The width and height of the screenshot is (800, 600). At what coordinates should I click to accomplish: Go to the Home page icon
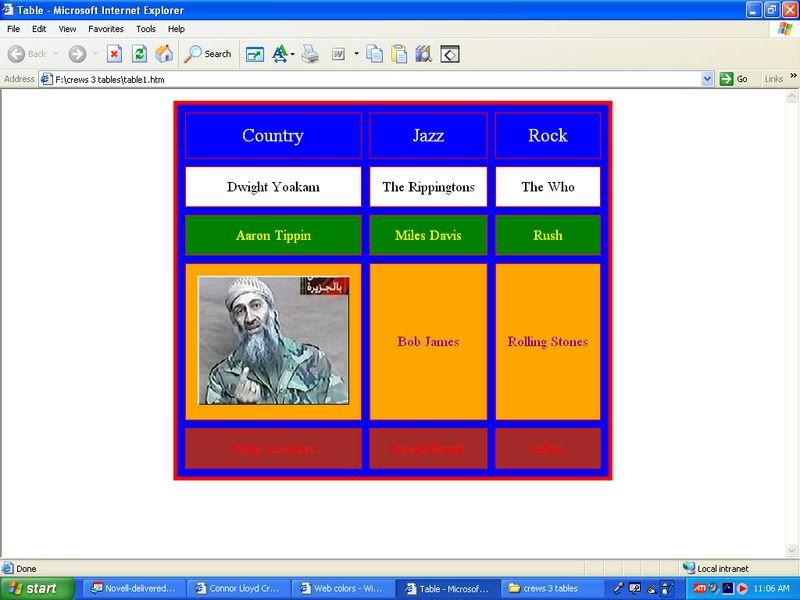[x=164, y=54]
